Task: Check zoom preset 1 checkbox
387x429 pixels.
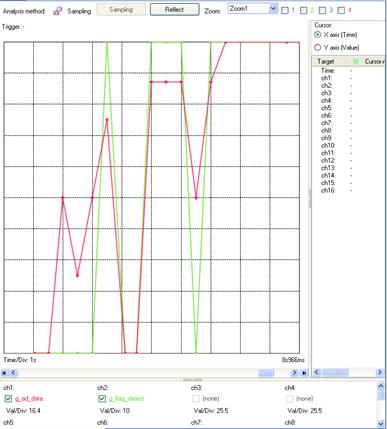Action: [x=285, y=11]
